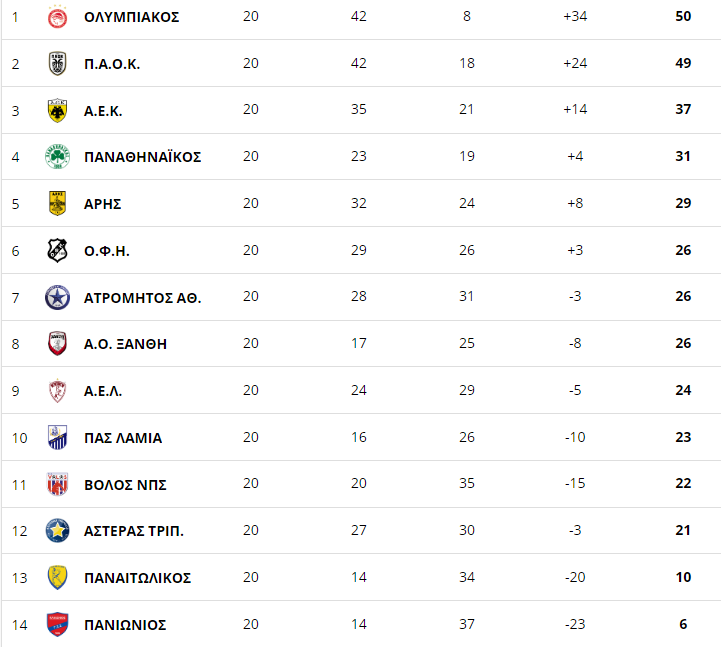Click Olympiakos points total of 50
721x647 pixels.
point(683,16)
